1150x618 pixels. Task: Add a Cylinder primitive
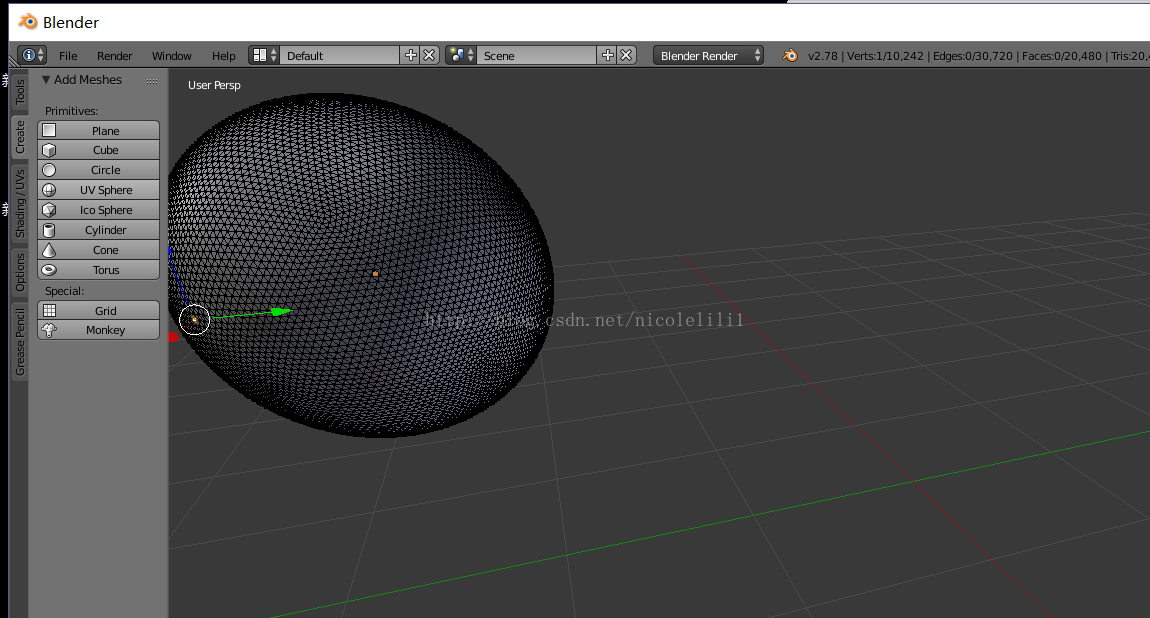[98, 230]
